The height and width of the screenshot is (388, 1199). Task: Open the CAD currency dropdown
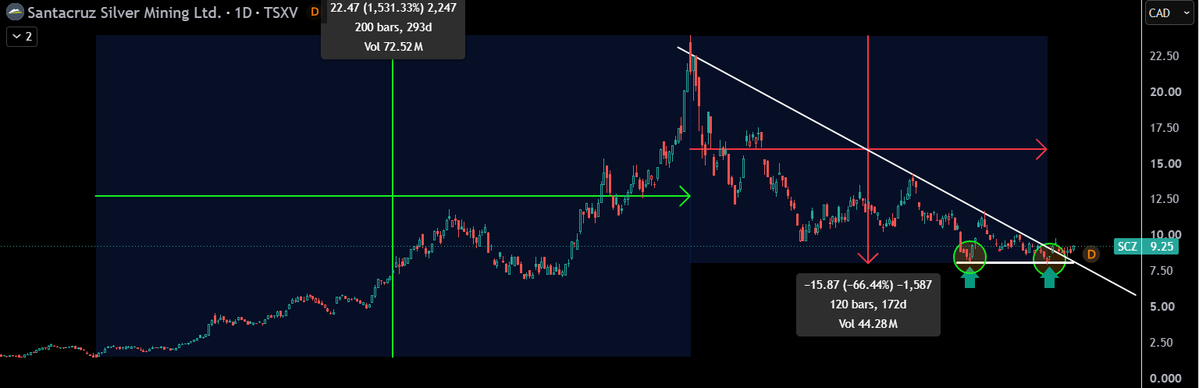[x=1168, y=13]
